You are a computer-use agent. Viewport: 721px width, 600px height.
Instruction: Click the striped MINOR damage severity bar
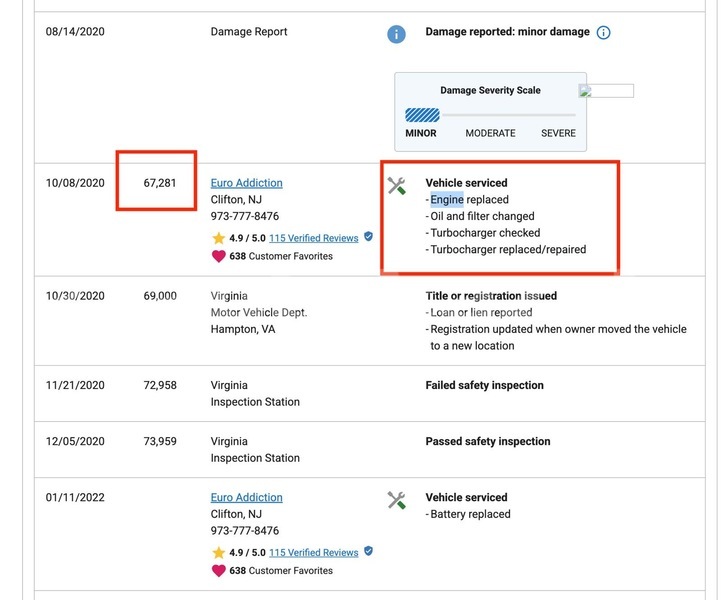click(422, 115)
